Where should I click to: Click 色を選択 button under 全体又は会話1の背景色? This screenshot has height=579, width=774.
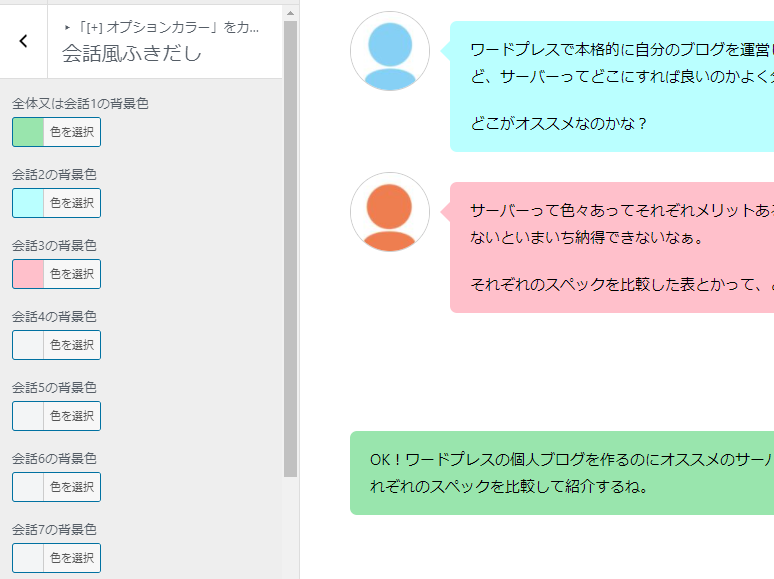pyautogui.click(x=72, y=132)
